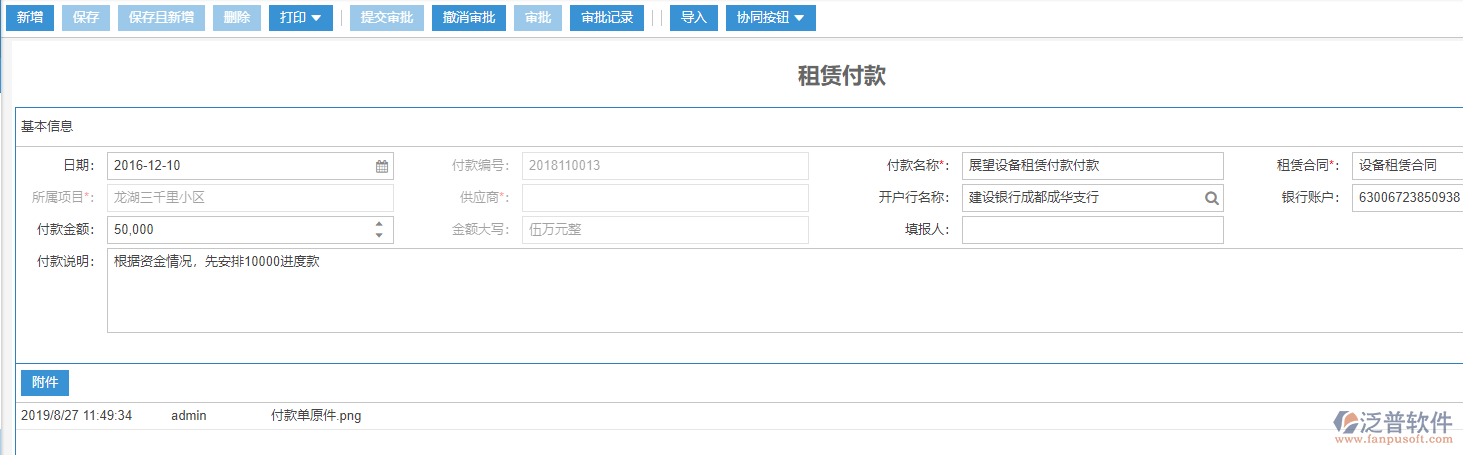Click 撤消审批 button
The height and width of the screenshot is (455, 1463).
pyautogui.click(x=469, y=18)
